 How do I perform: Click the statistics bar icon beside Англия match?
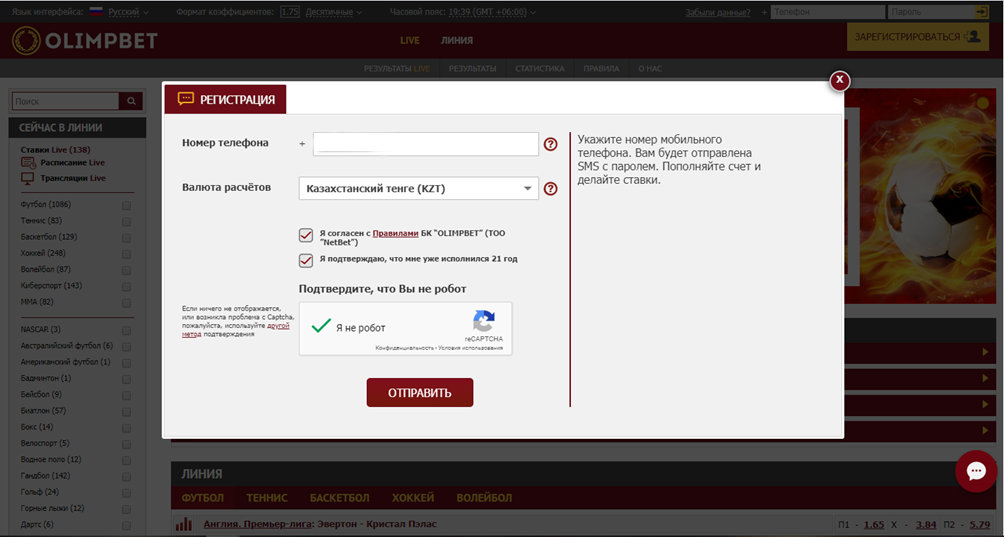183,524
